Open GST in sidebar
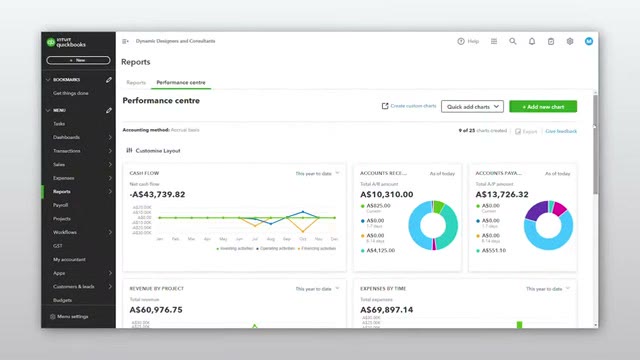Screen dimensions: 640x360 (58, 246)
